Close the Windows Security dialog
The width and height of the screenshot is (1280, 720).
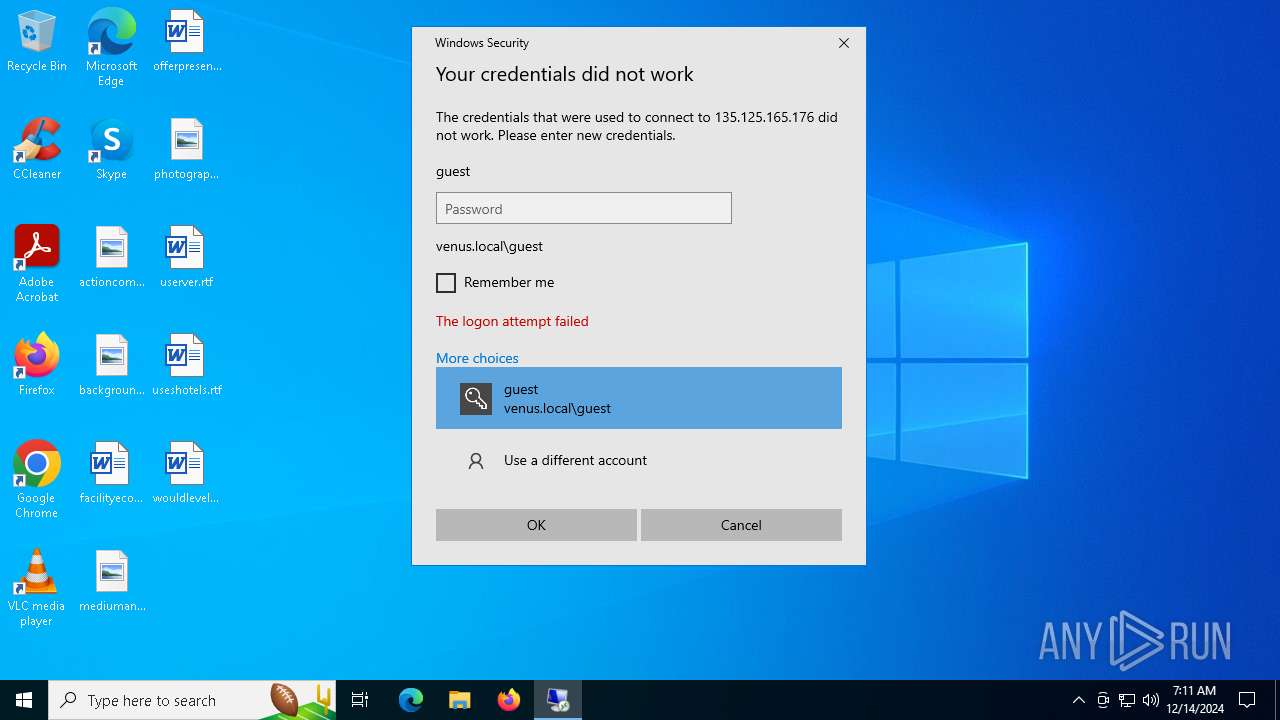point(844,43)
